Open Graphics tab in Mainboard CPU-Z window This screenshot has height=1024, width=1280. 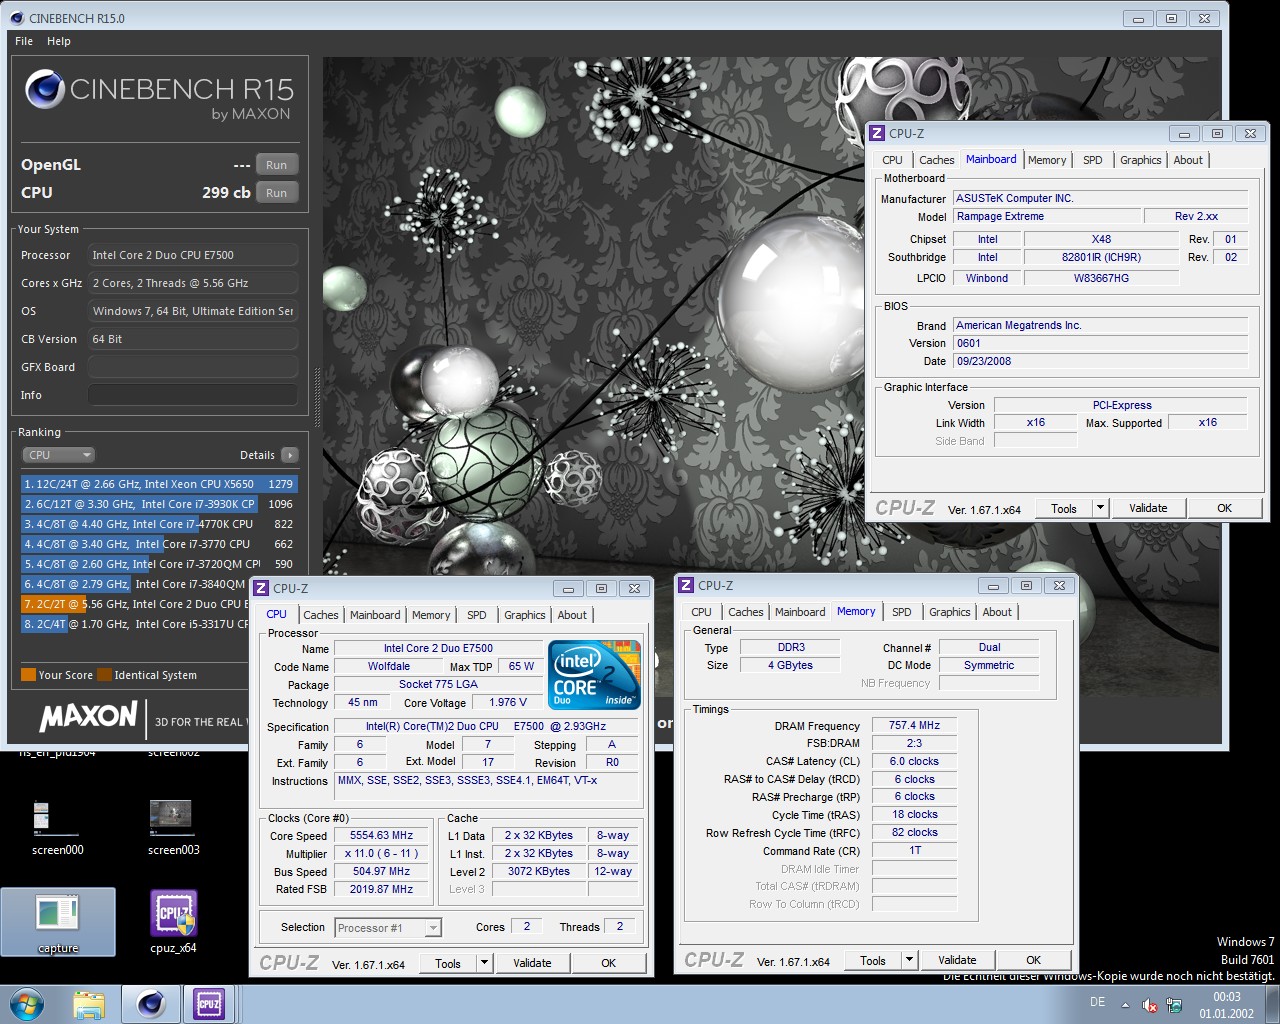(1141, 160)
